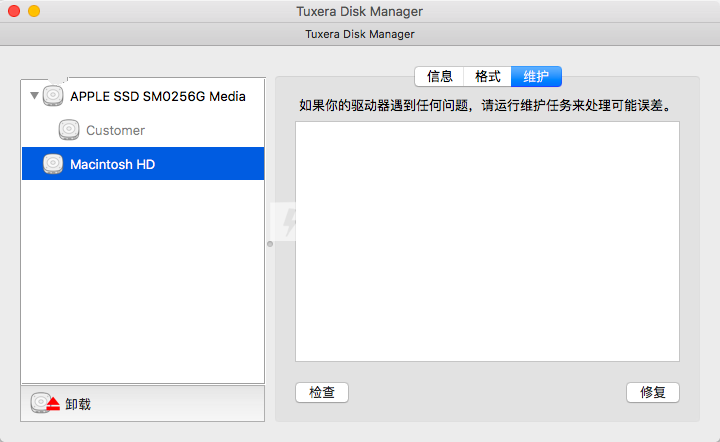
Task: Minimize the window with yellow button
Action: click(34, 11)
